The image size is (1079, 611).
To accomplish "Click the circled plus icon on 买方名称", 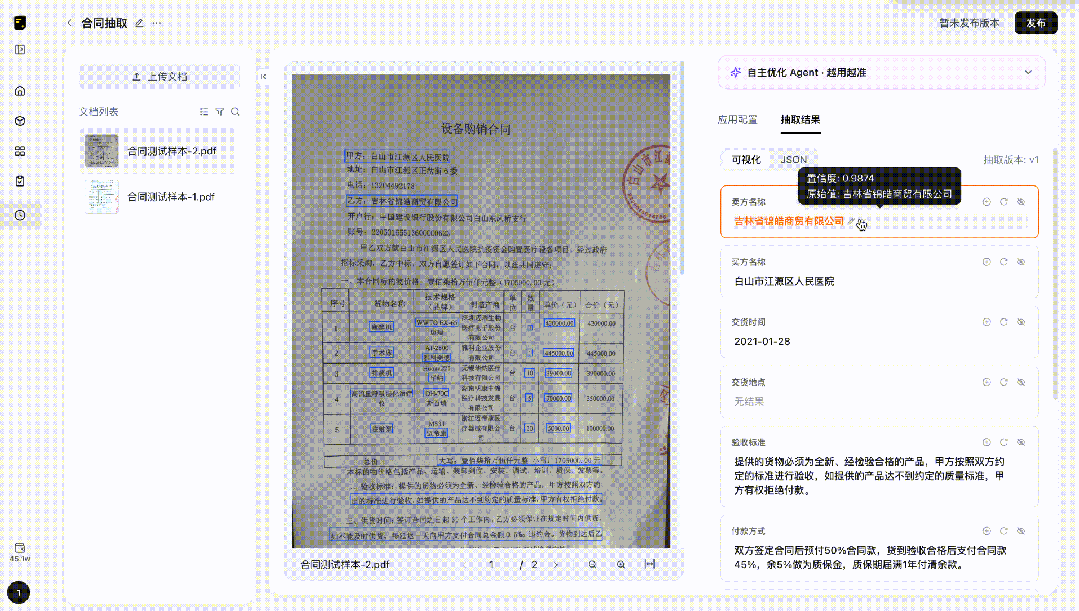I will (x=986, y=261).
